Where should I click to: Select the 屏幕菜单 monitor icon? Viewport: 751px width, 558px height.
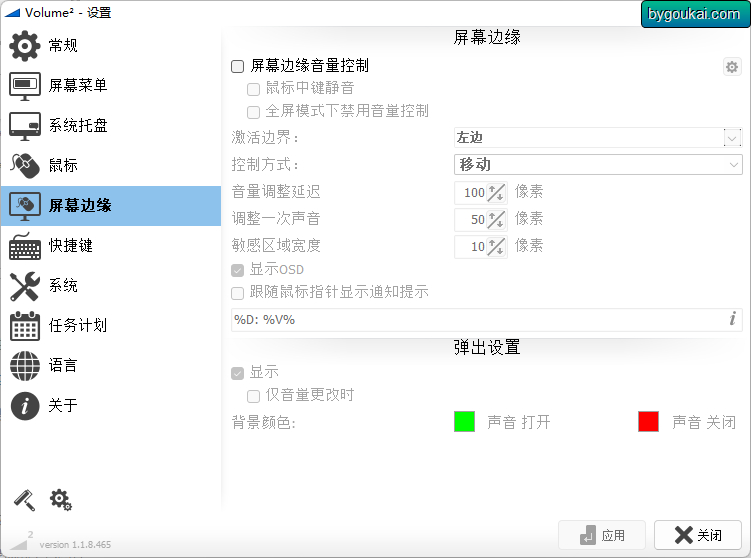[24, 86]
